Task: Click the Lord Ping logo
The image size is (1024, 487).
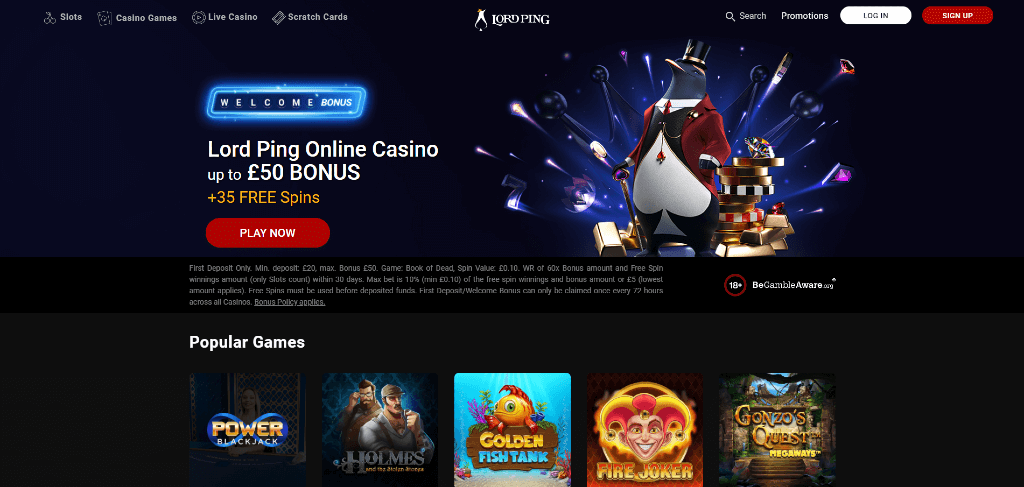Action: tap(512, 18)
